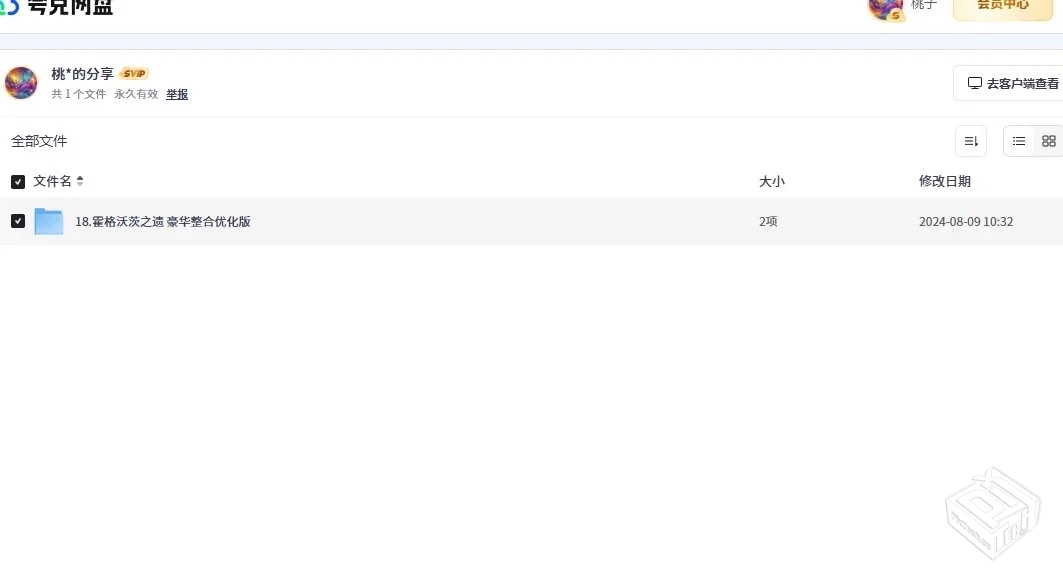Open 18.霍格沃茨之遗 豪华整合优化版 folder name
Viewport: 1063px width, 582px height.
click(x=163, y=222)
